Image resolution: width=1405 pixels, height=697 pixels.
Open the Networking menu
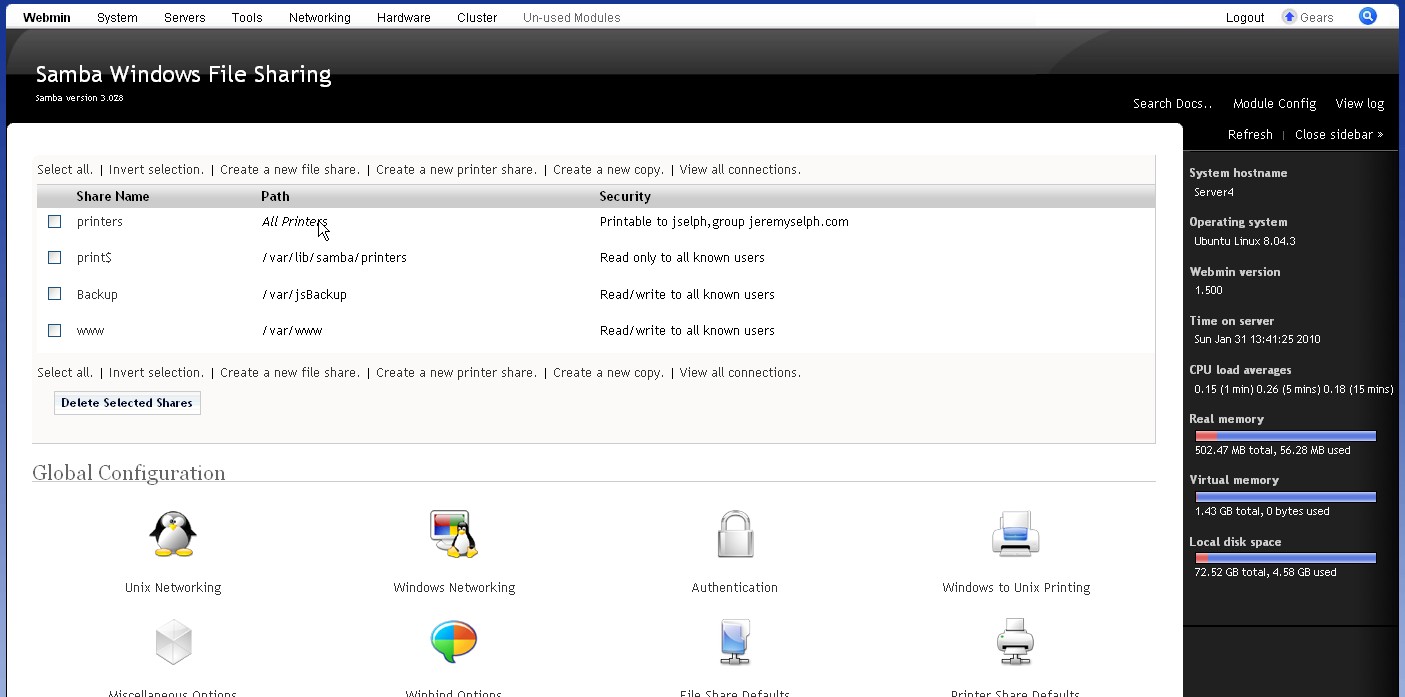coord(319,18)
